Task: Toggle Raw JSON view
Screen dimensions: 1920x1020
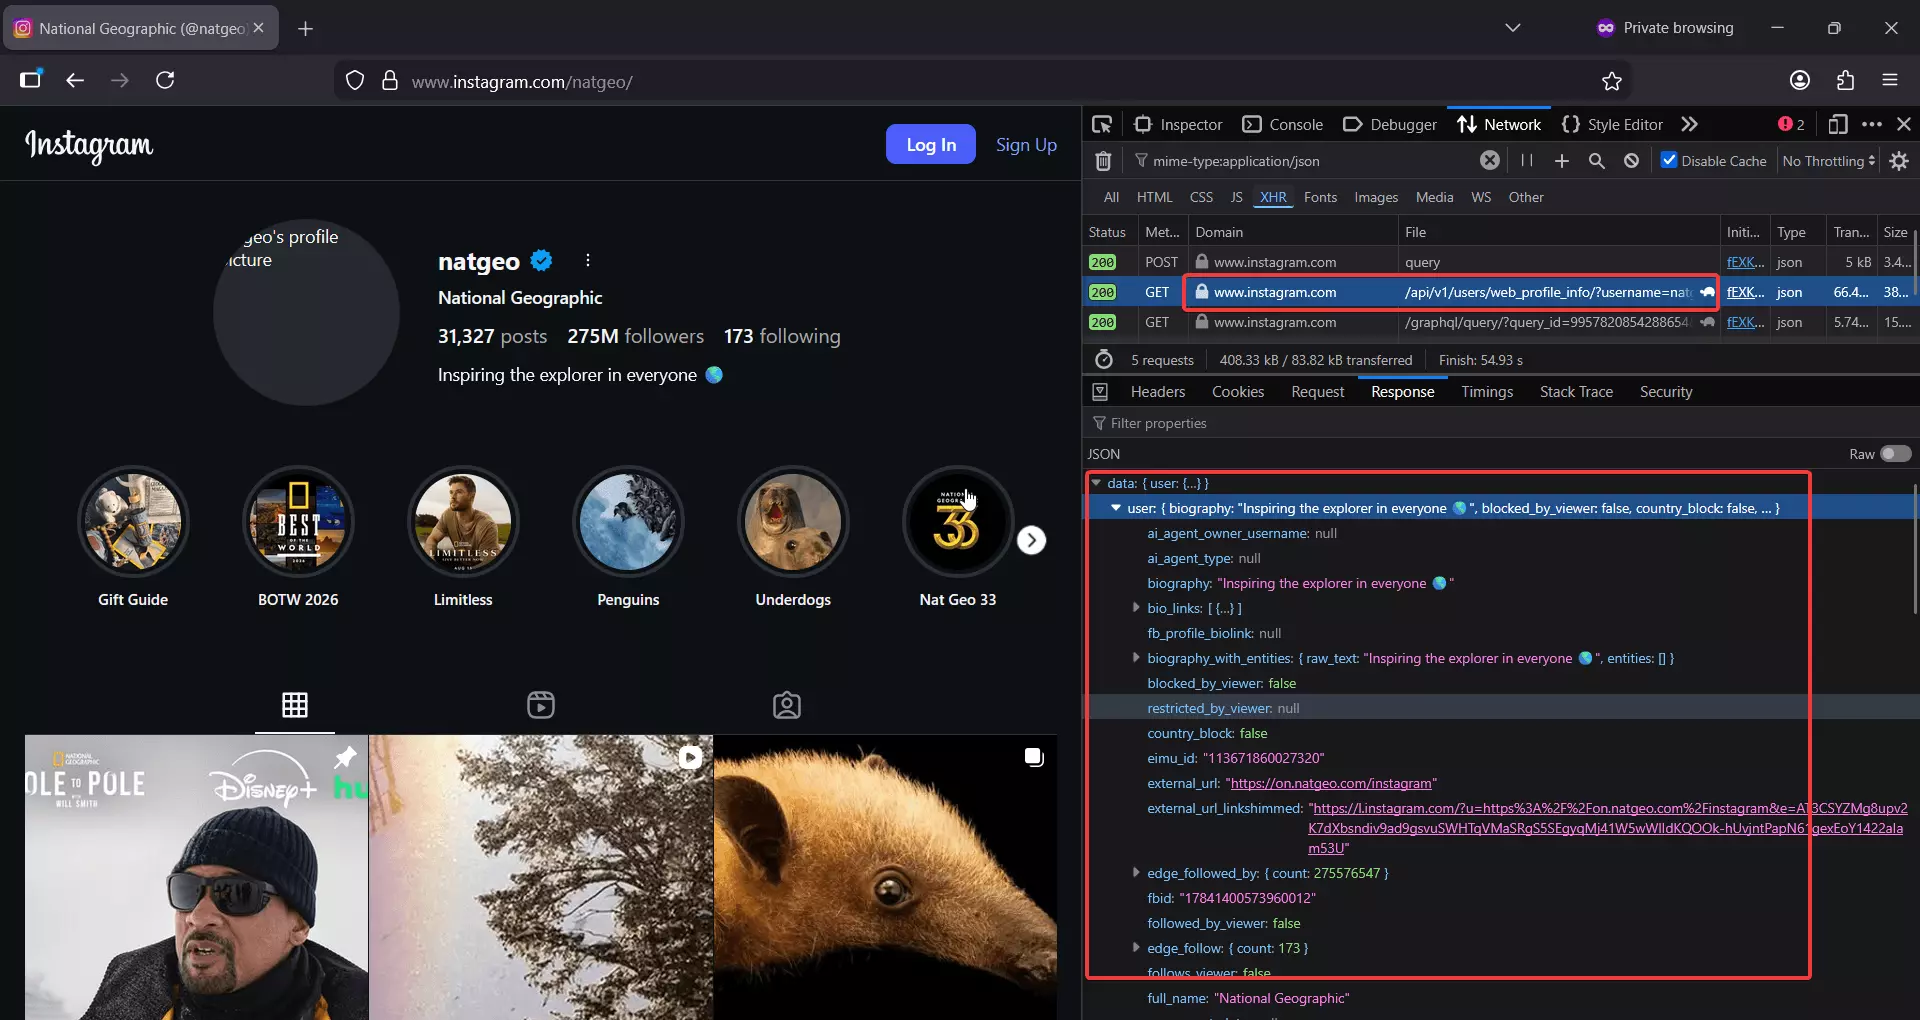Action: coord(1893,453)
